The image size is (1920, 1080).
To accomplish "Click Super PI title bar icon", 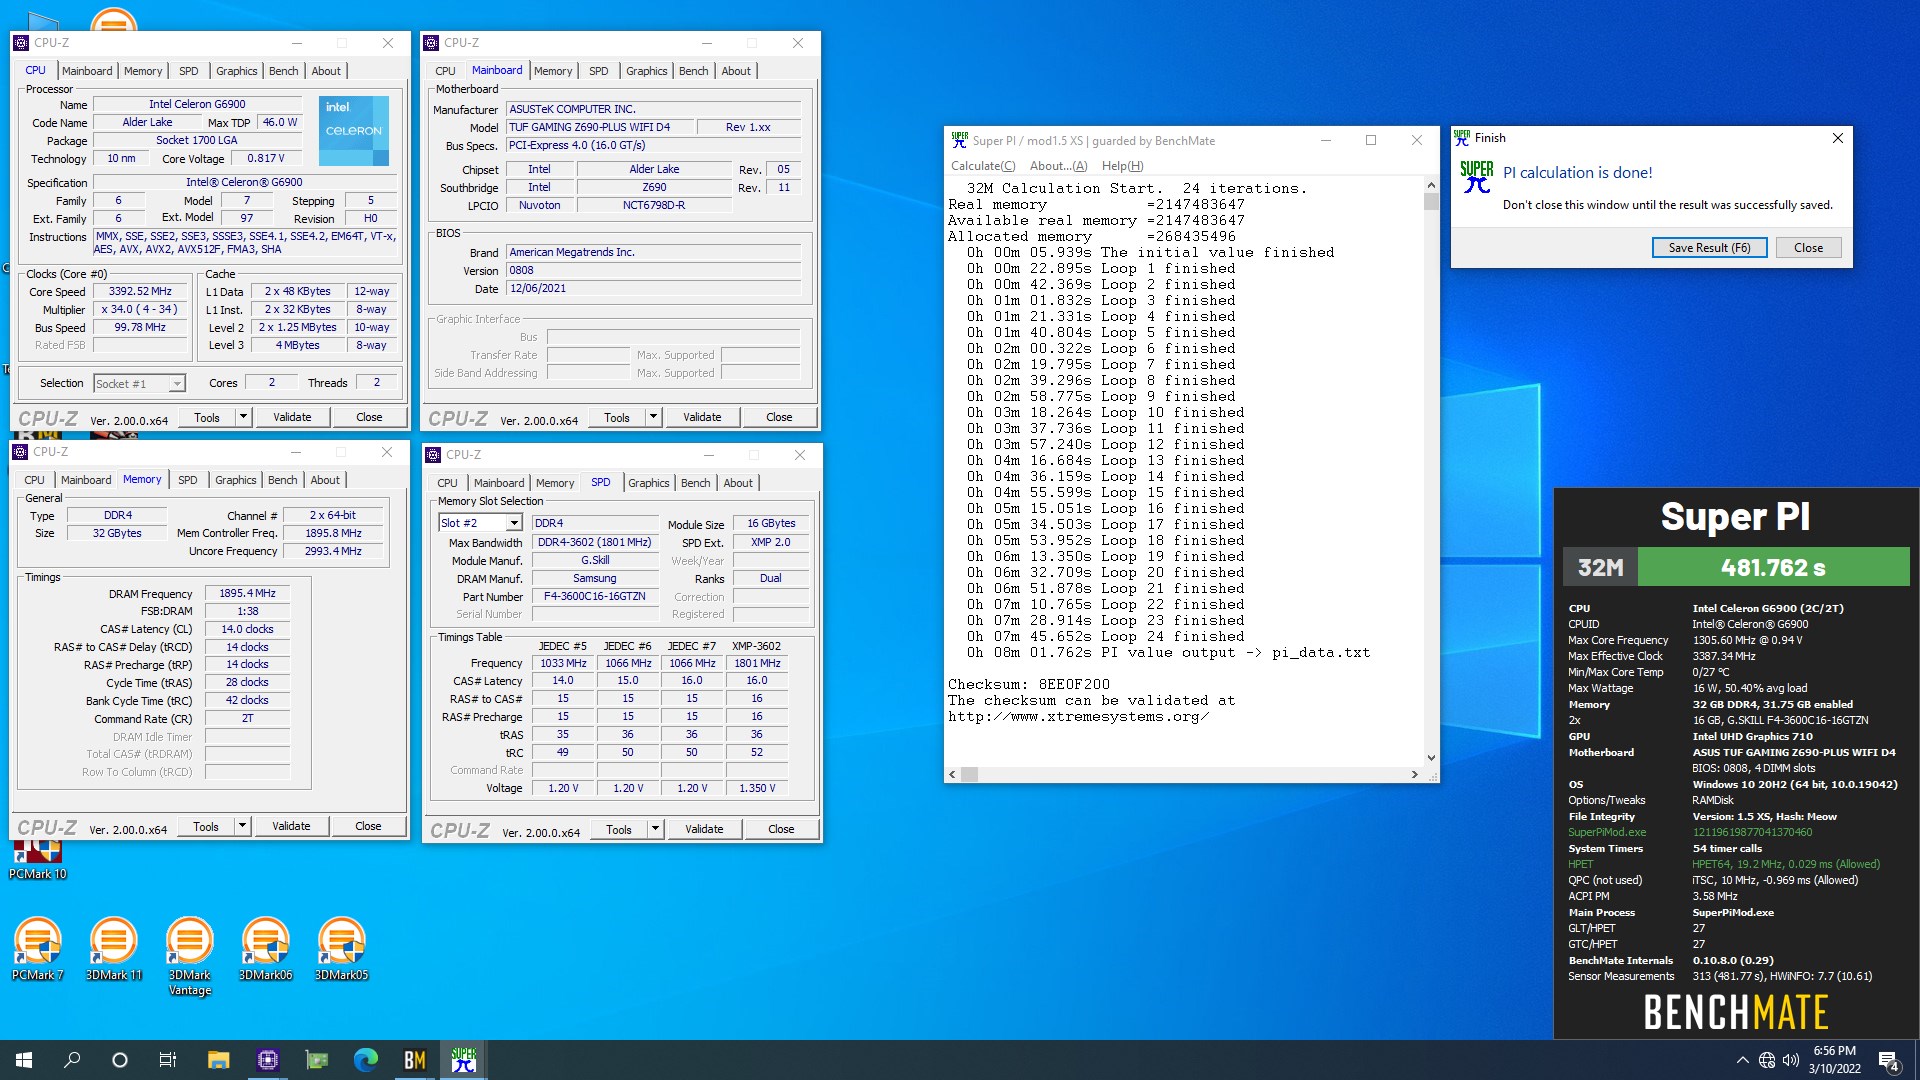I will [x=960, y=140].
